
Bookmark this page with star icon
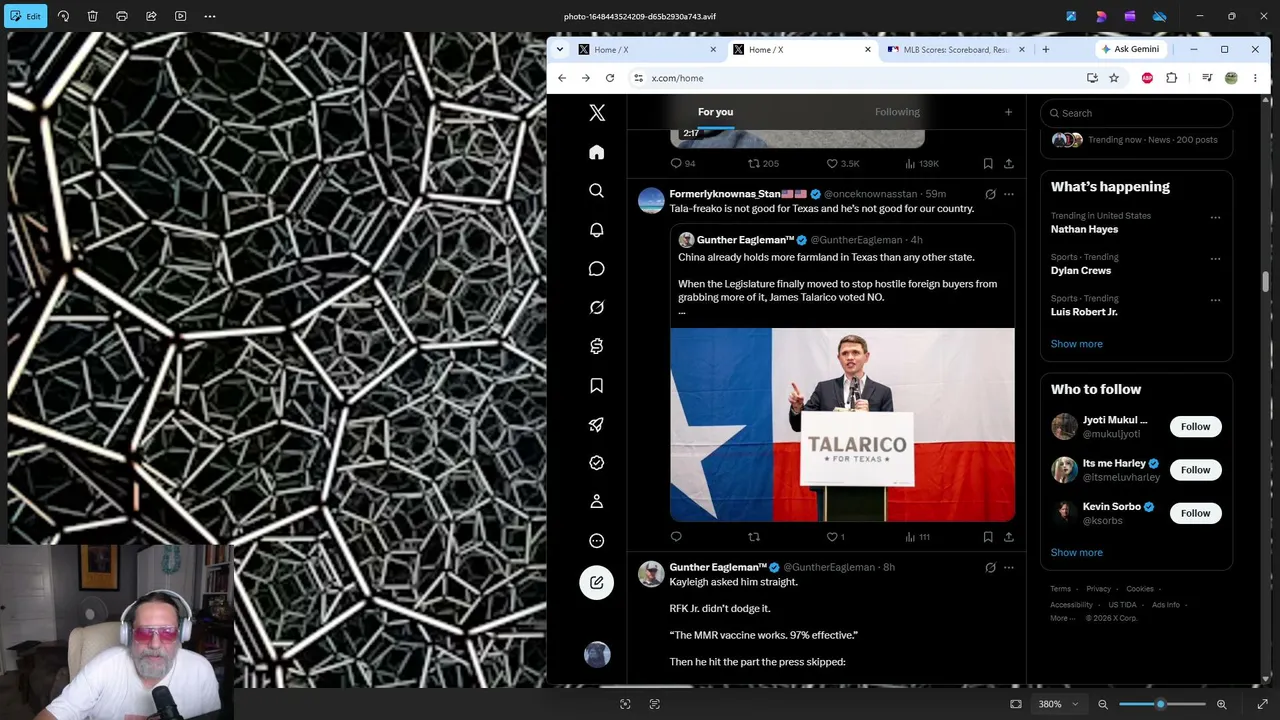(x=1114, y=78)
